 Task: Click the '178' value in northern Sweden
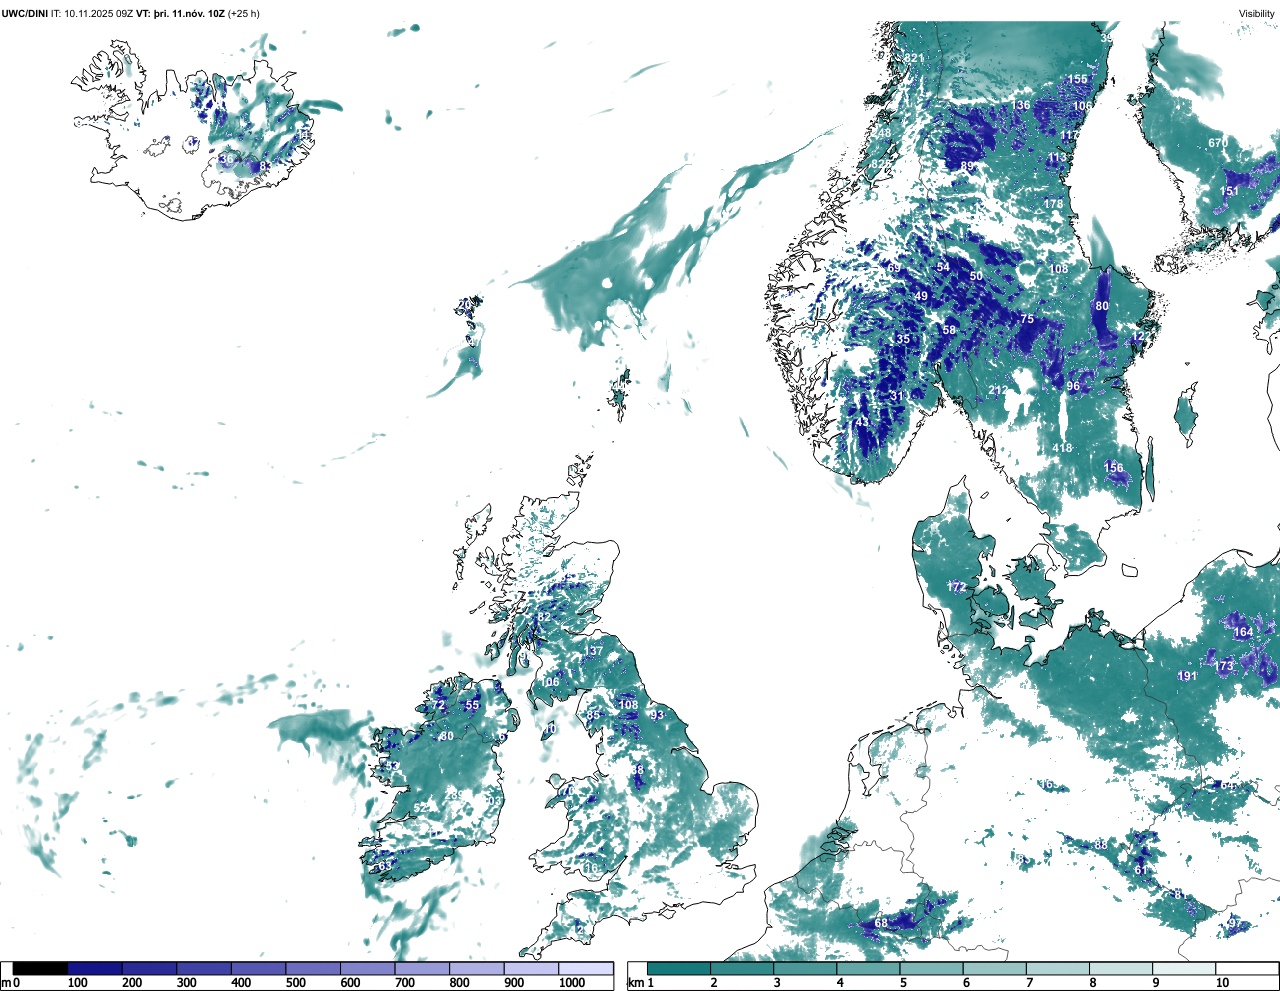click(x=1054, y=204)
